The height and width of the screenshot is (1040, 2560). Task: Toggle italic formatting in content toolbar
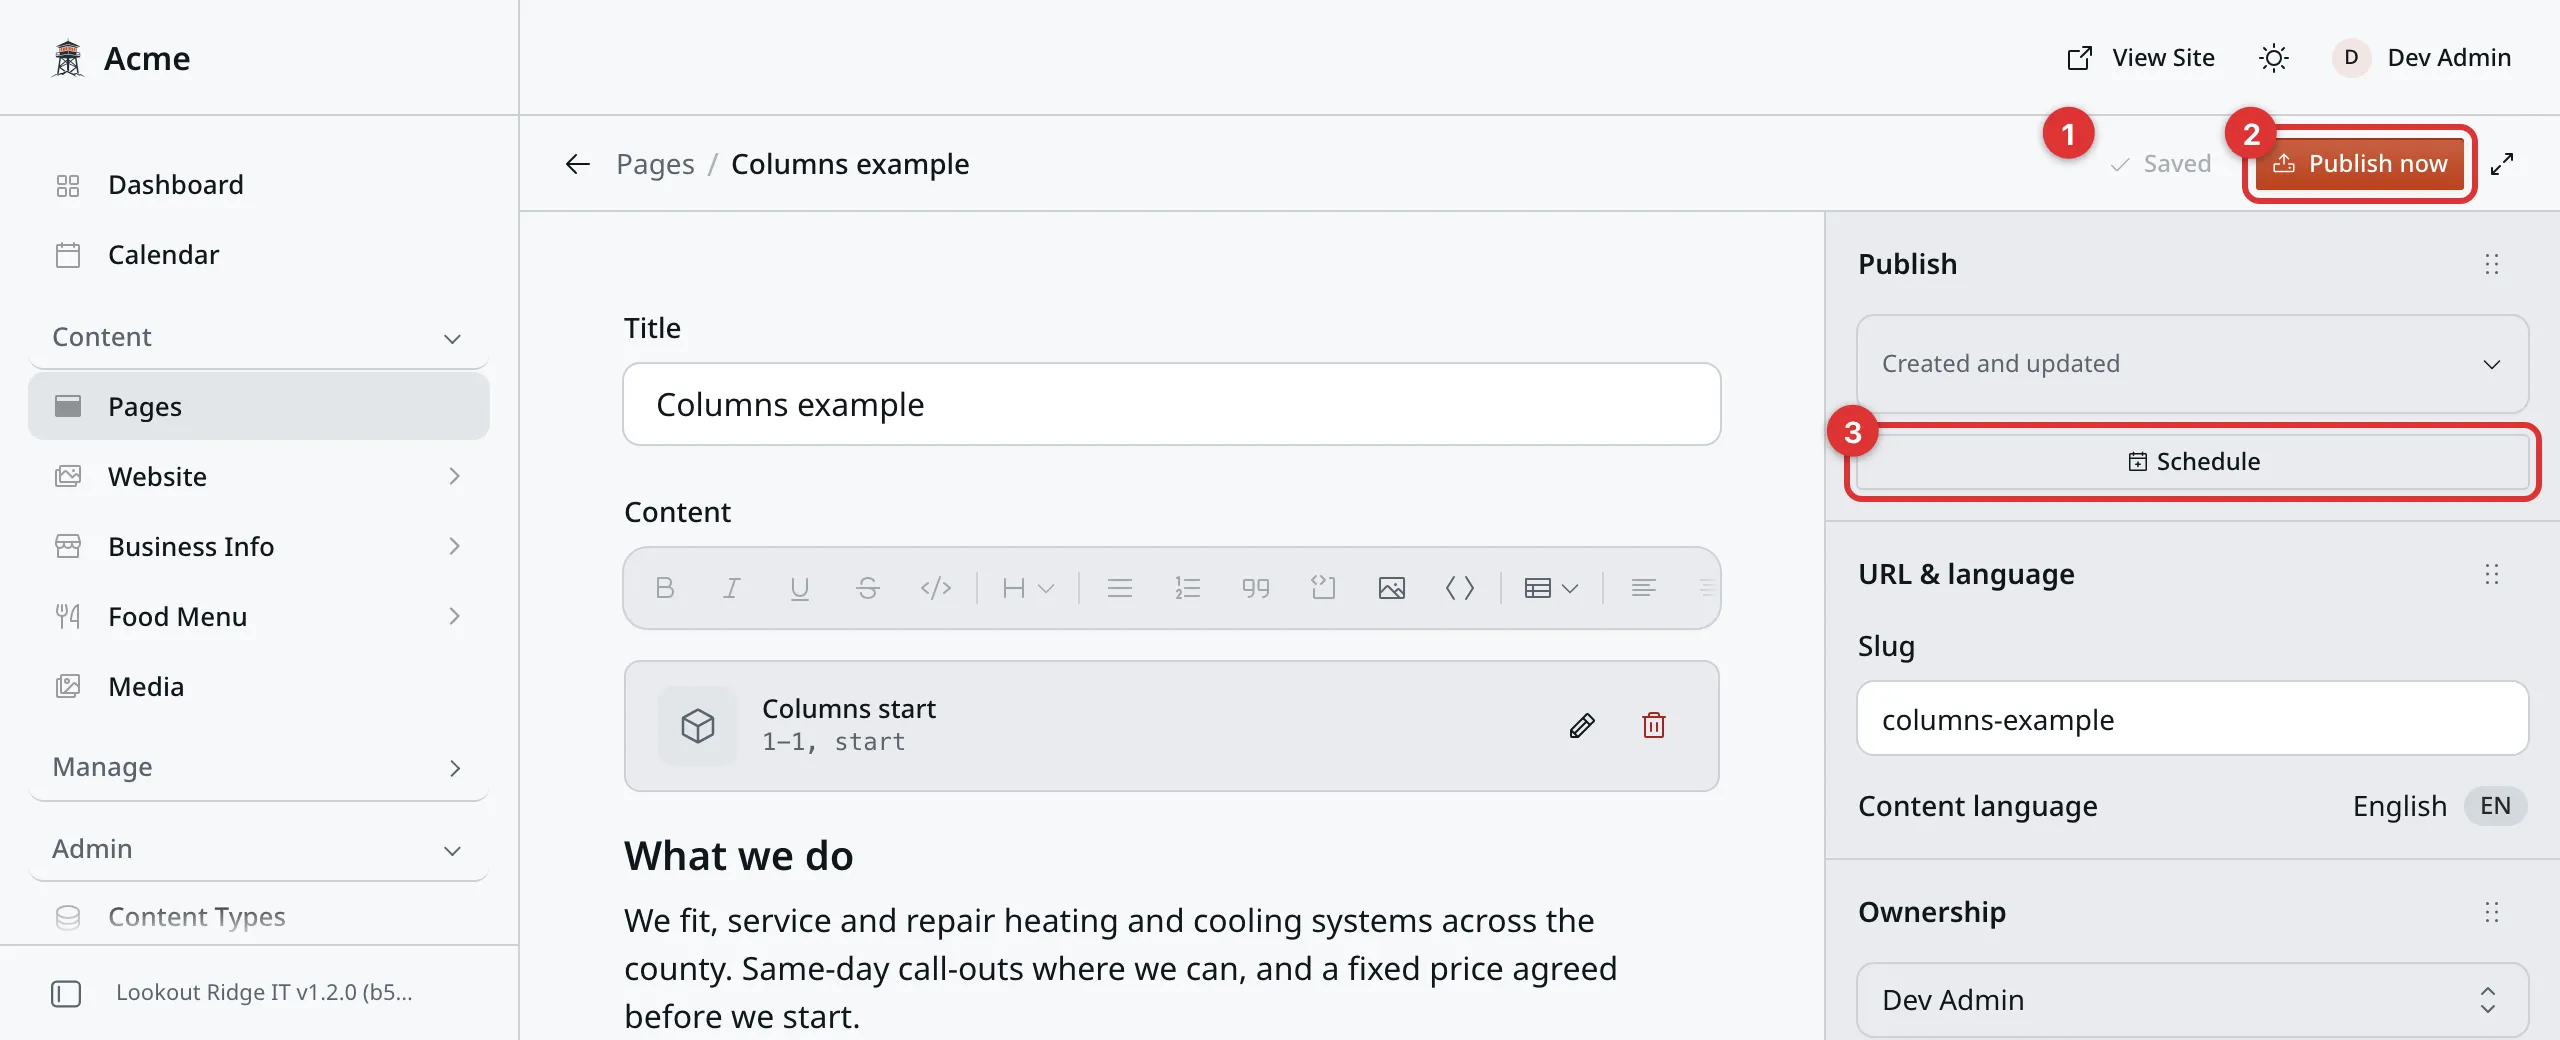click(732, 588)
